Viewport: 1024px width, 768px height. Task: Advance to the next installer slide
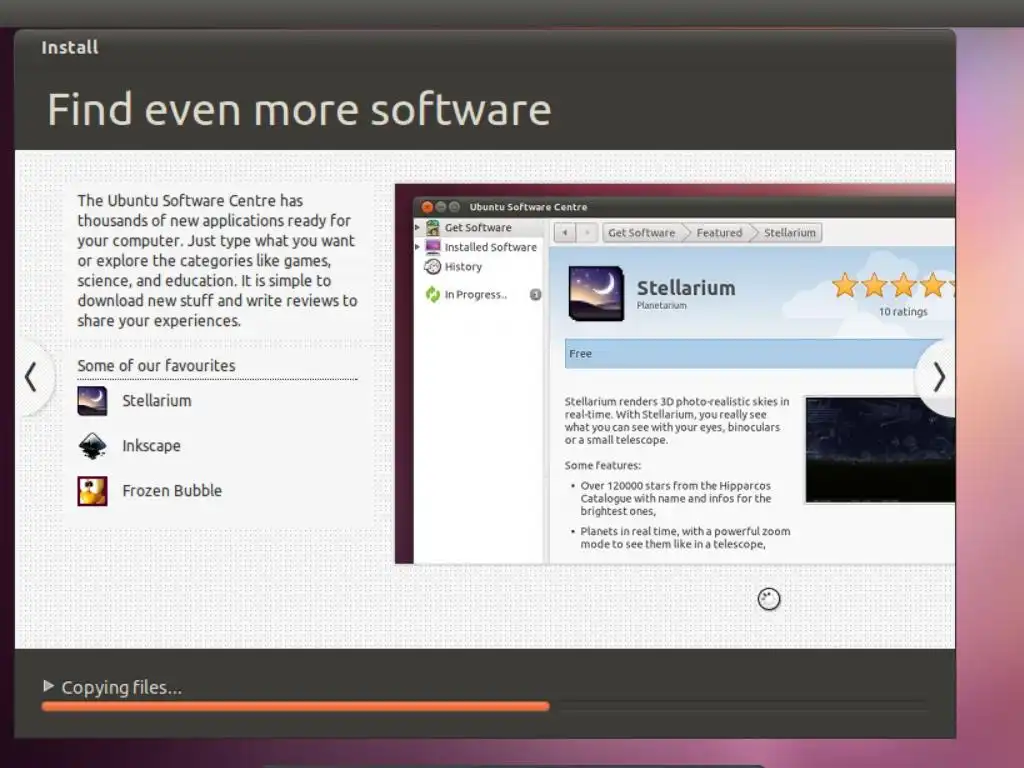point(938,377)
